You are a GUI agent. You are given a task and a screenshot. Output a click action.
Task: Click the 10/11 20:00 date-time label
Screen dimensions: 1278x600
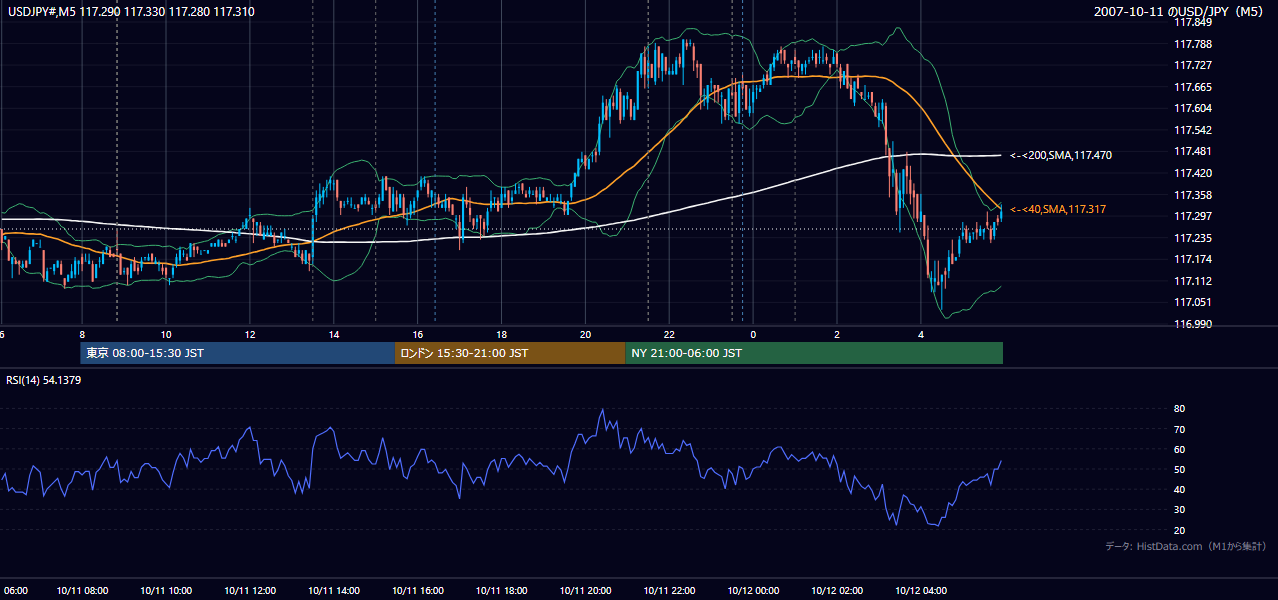coord(585,591)
